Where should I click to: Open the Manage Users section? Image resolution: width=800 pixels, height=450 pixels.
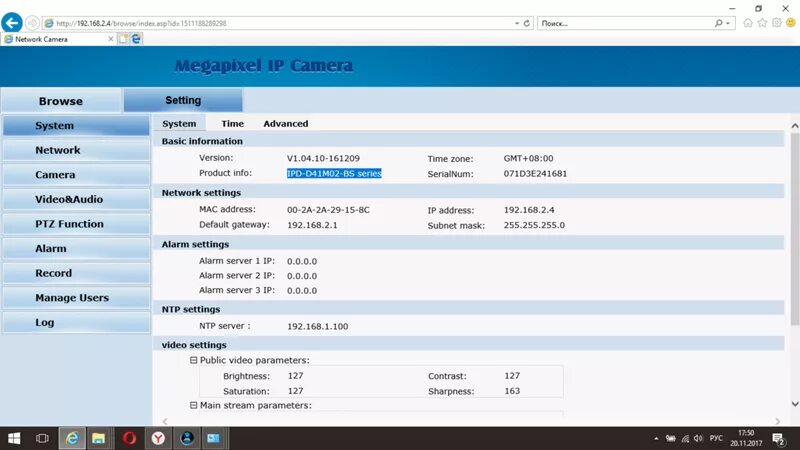click(x=76, y=297)
